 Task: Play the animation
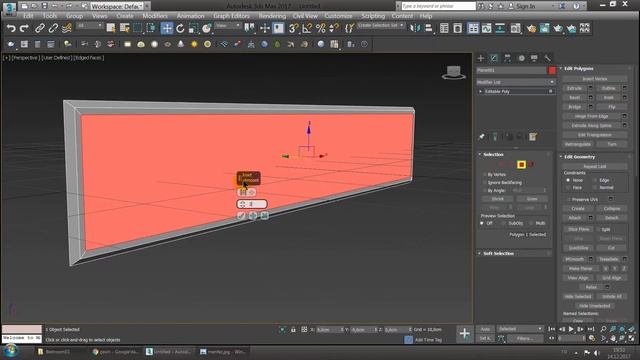pos(571,329)
